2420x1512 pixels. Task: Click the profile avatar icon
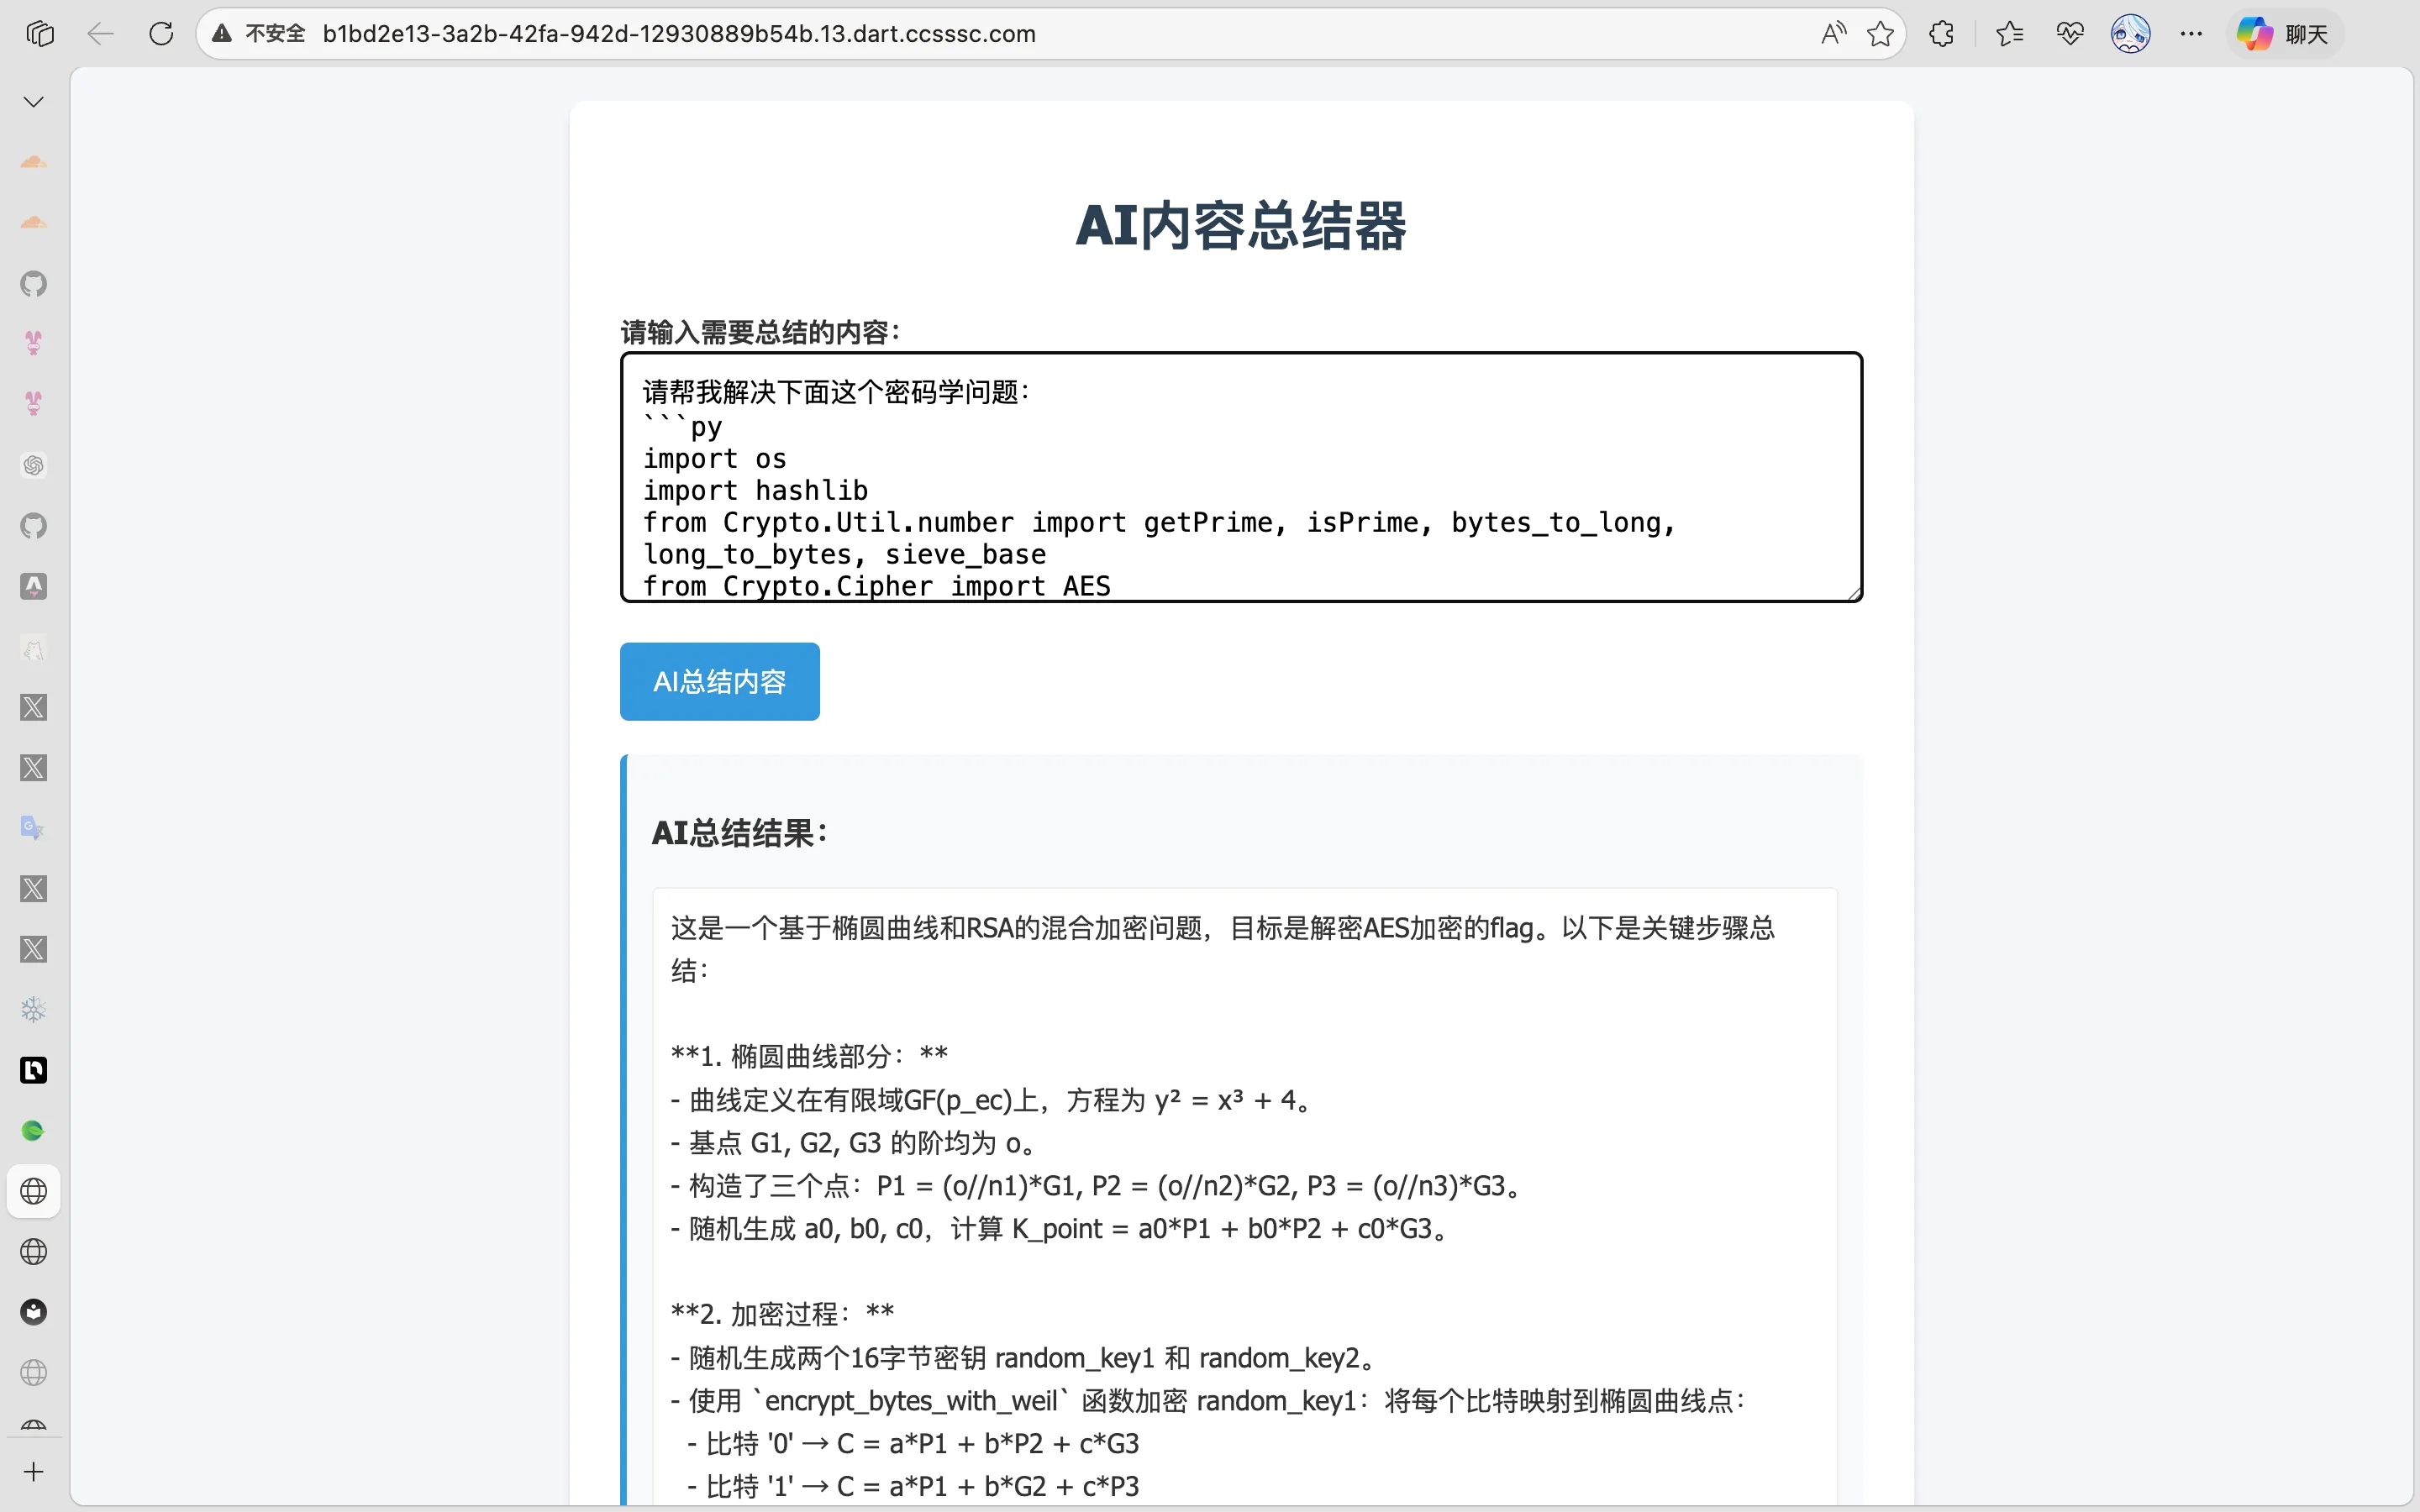pyautogui.click(x=2130, y=34)
